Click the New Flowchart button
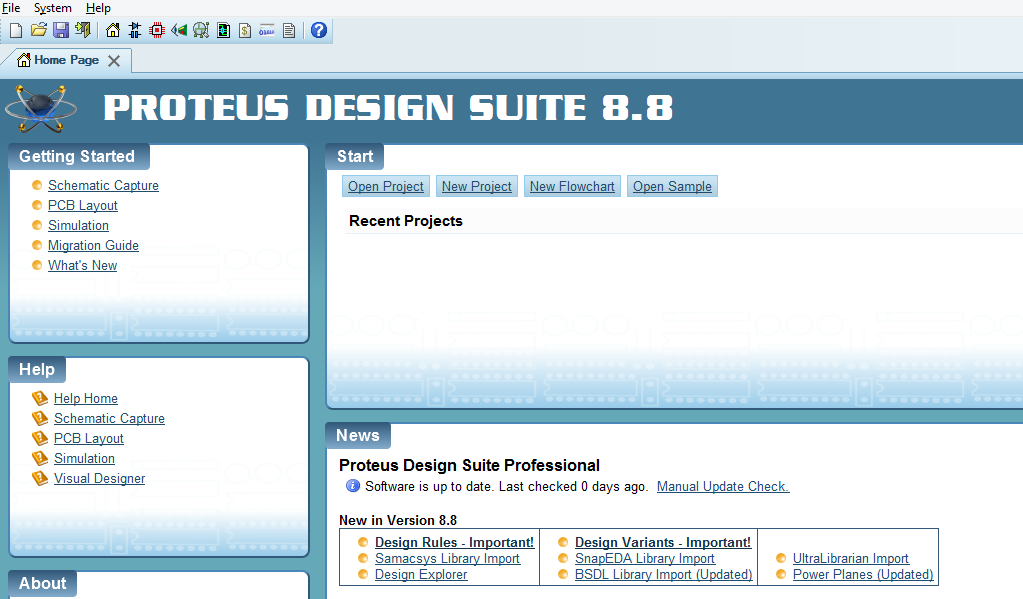This screenshot has height=599, width=1023. [572, 187]
